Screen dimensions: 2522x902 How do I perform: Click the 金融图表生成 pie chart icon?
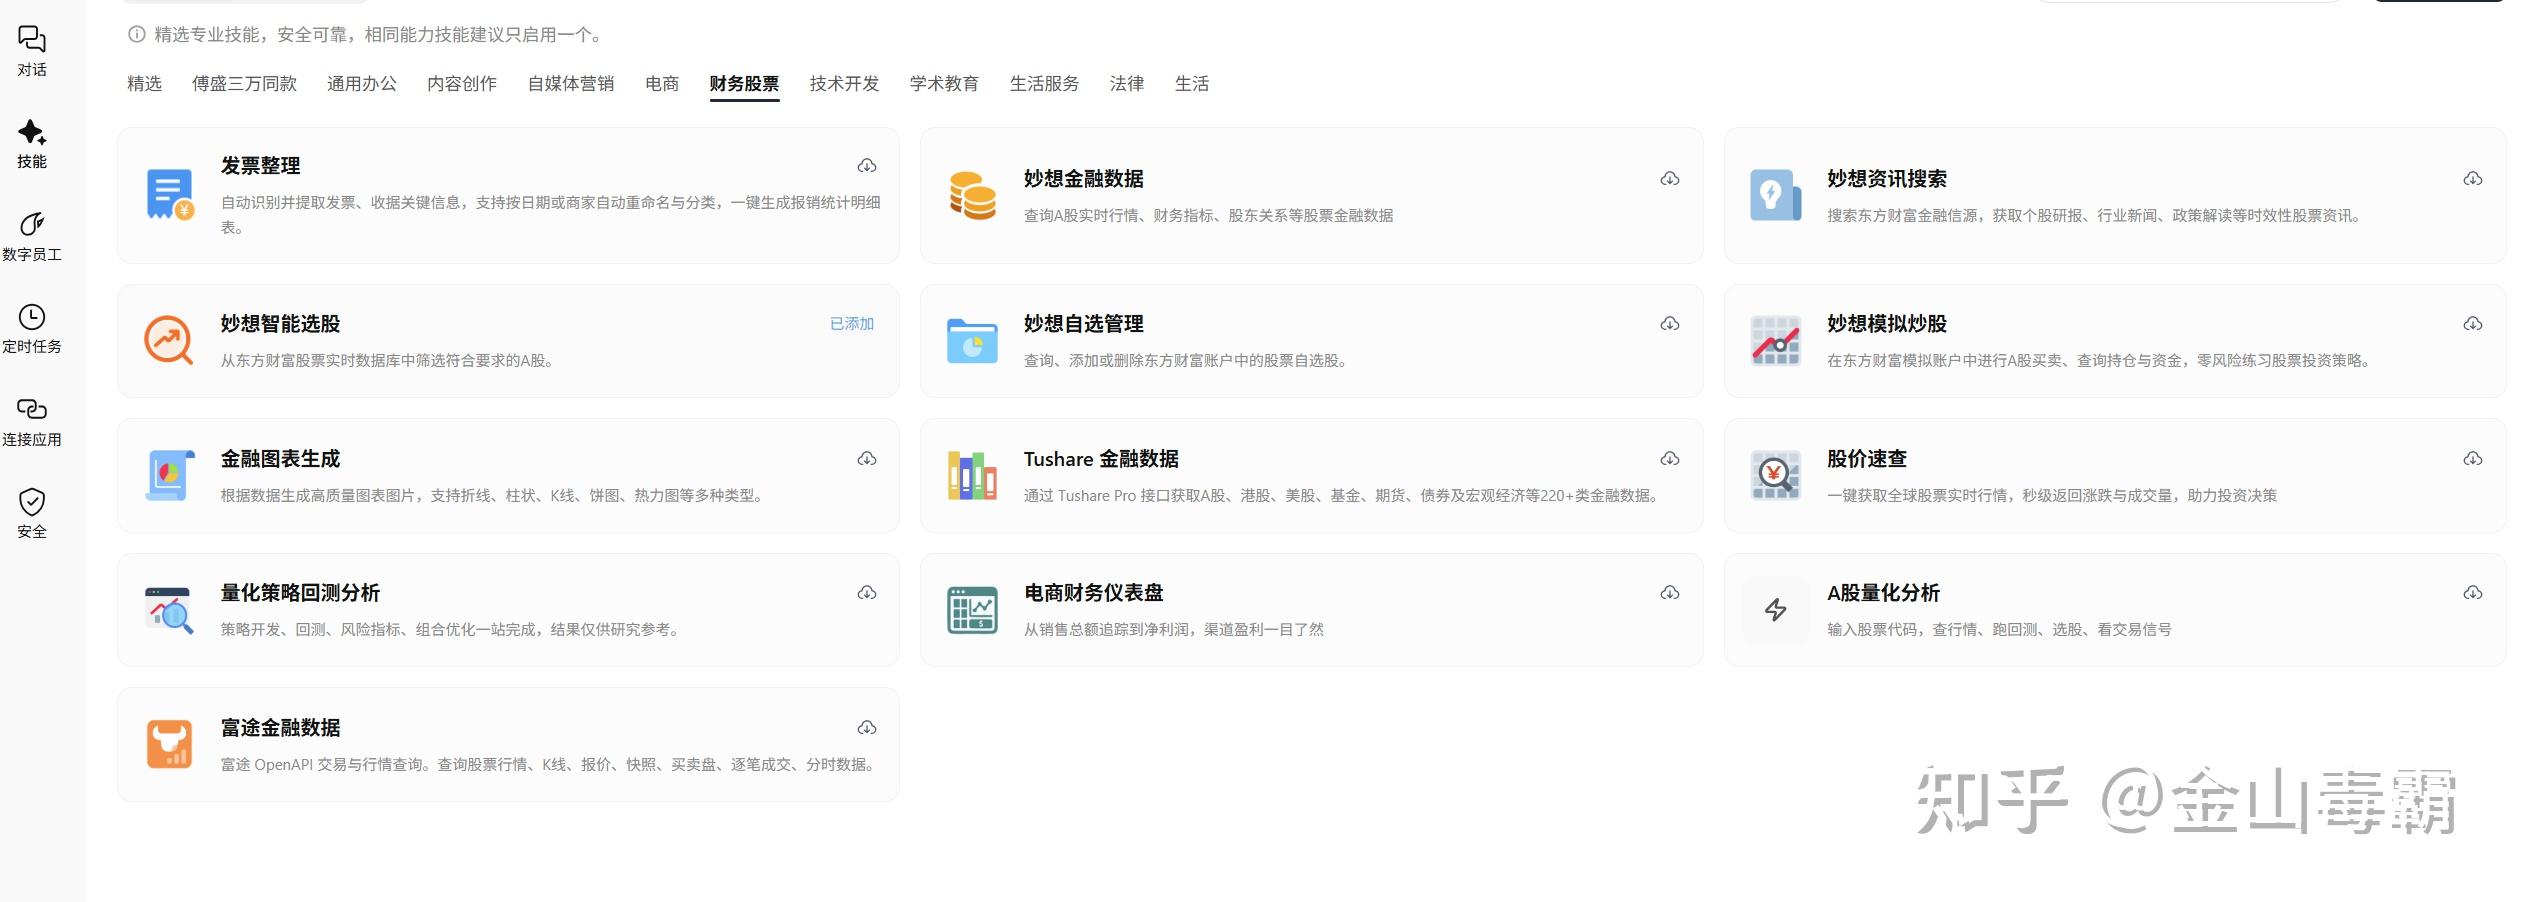click(170, 475)
